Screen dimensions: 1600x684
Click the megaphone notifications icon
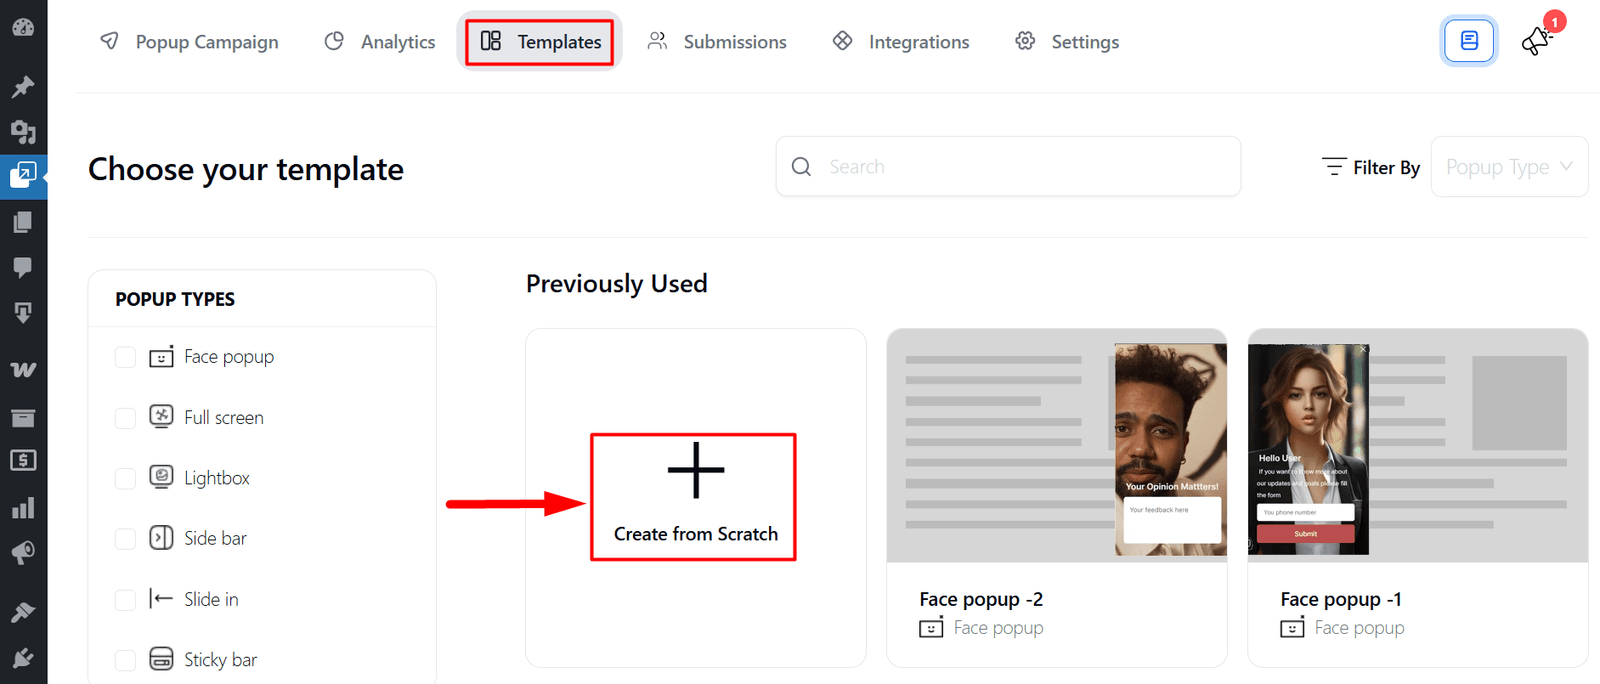(x=1536, y=42)
